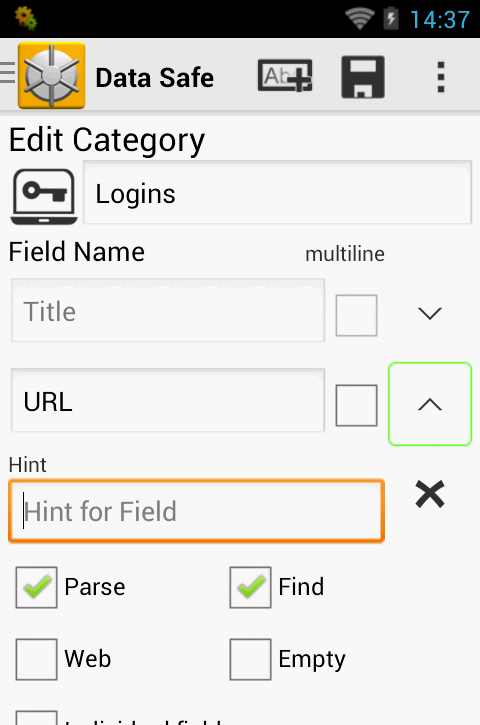Save category with floppy disk icon
Image resolution: width=480 pixels, height=725 pixels.
click(x=363, y=77)
